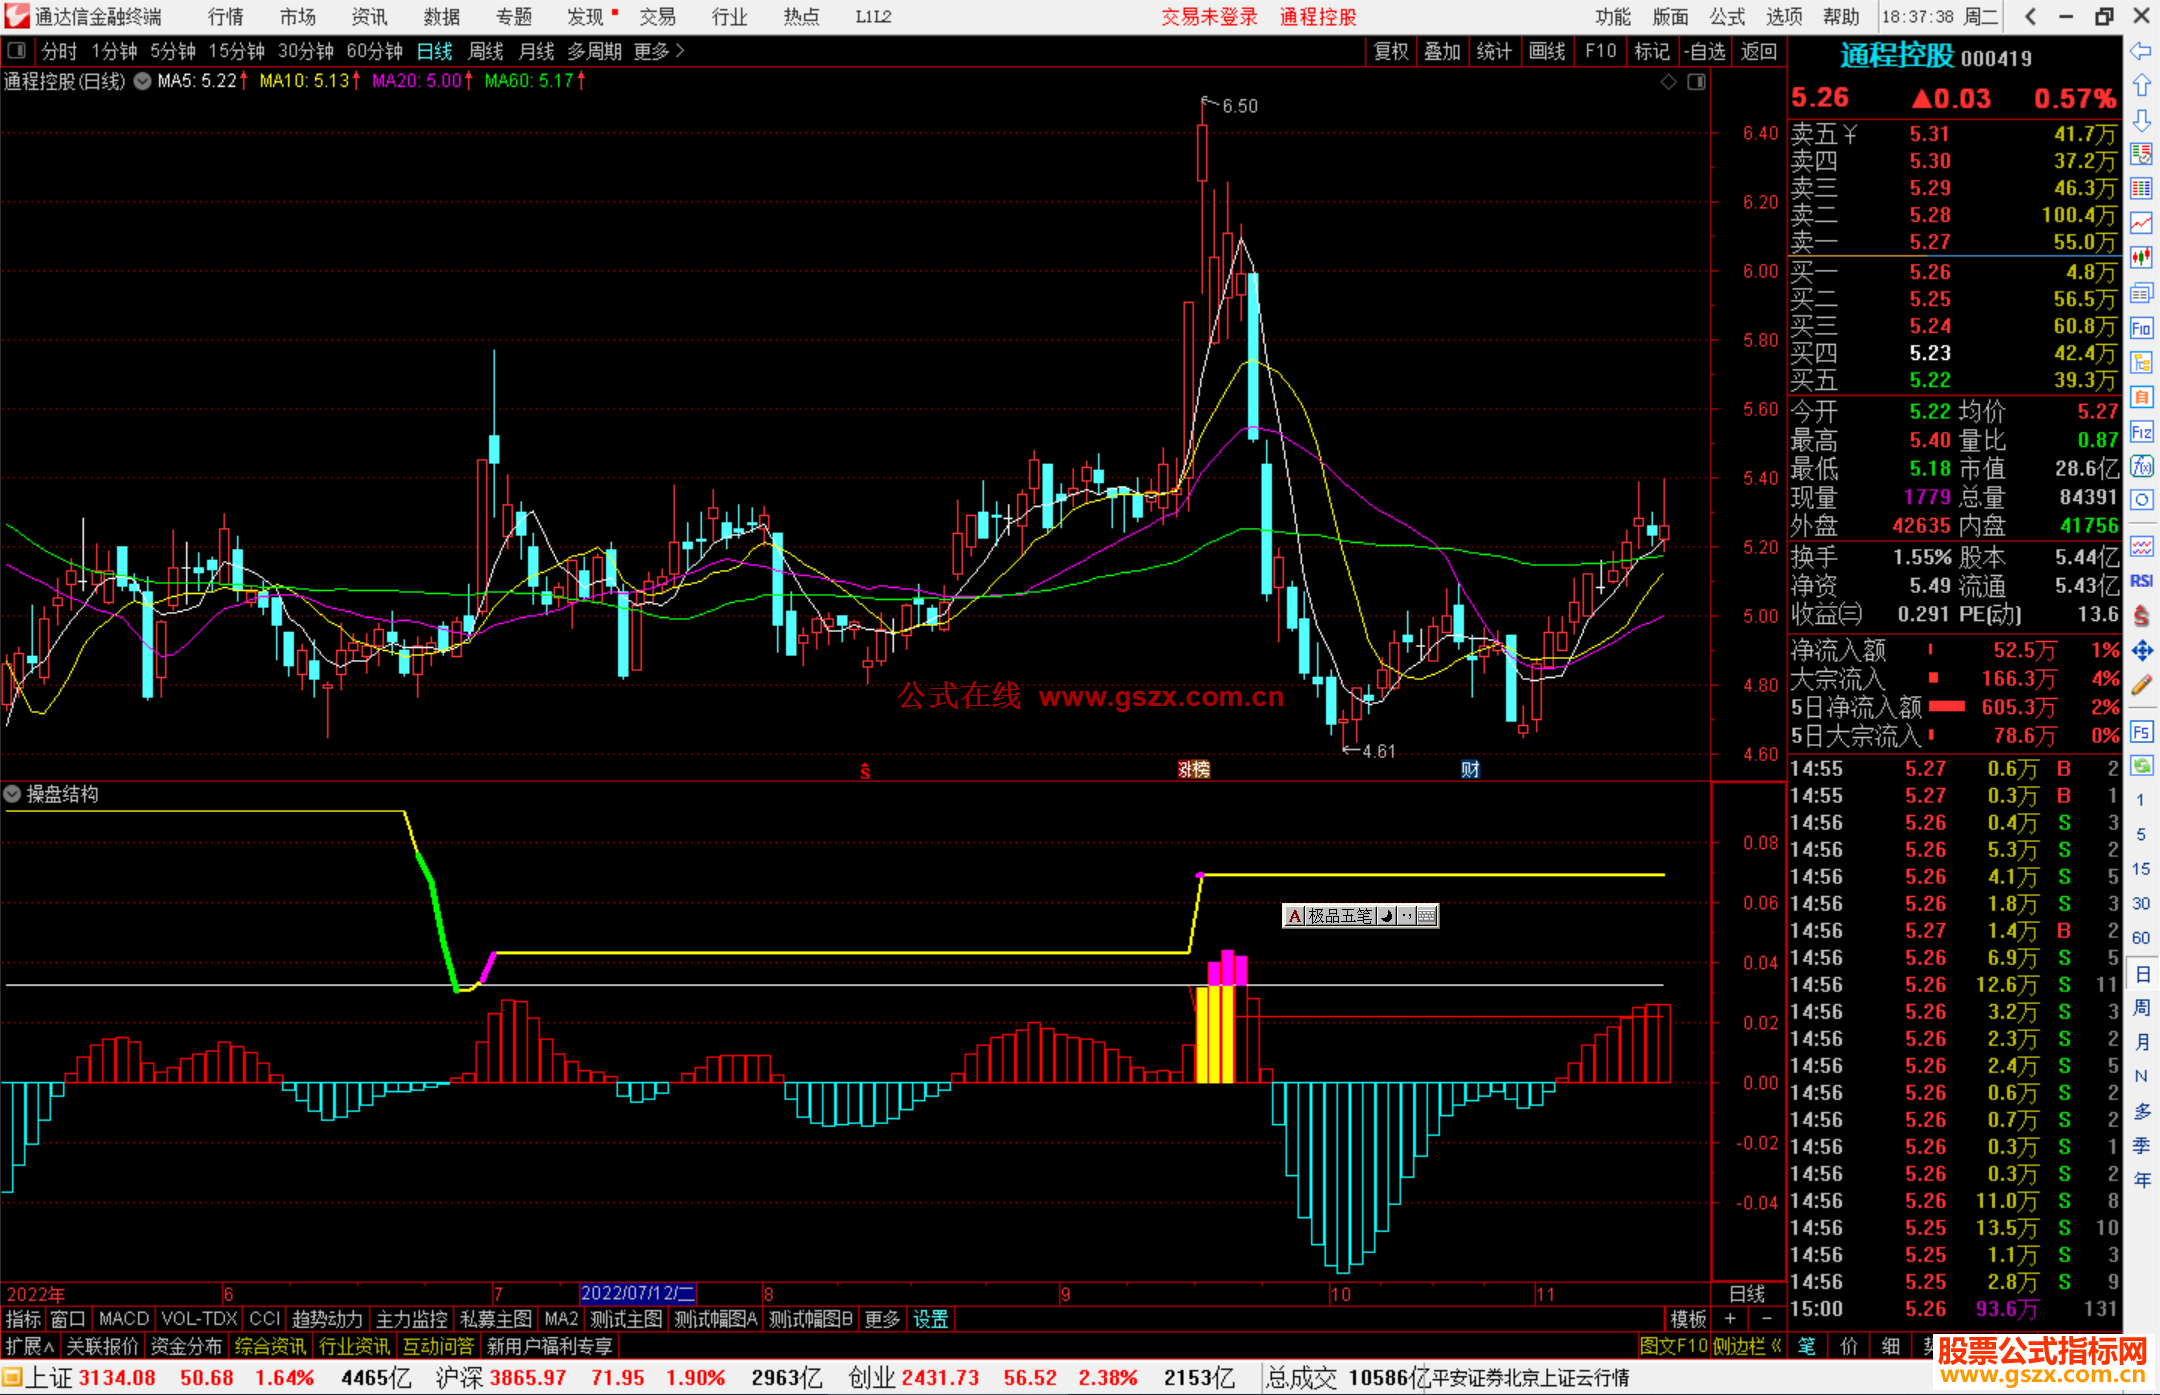Screen dimensions: 2160x1395
Task: Click the plus zoom button beside 模板
Action: pos(1730,1319)
